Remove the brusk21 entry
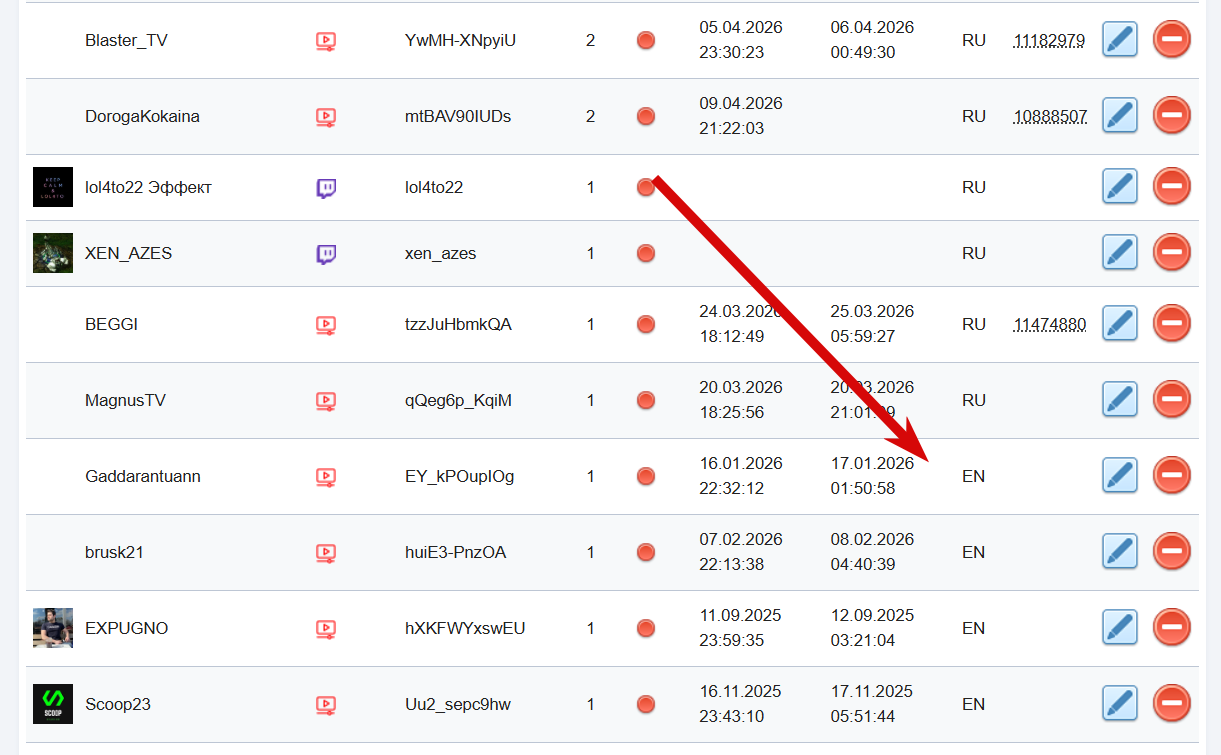1221x755 pixels. (x=1172, y=552)
